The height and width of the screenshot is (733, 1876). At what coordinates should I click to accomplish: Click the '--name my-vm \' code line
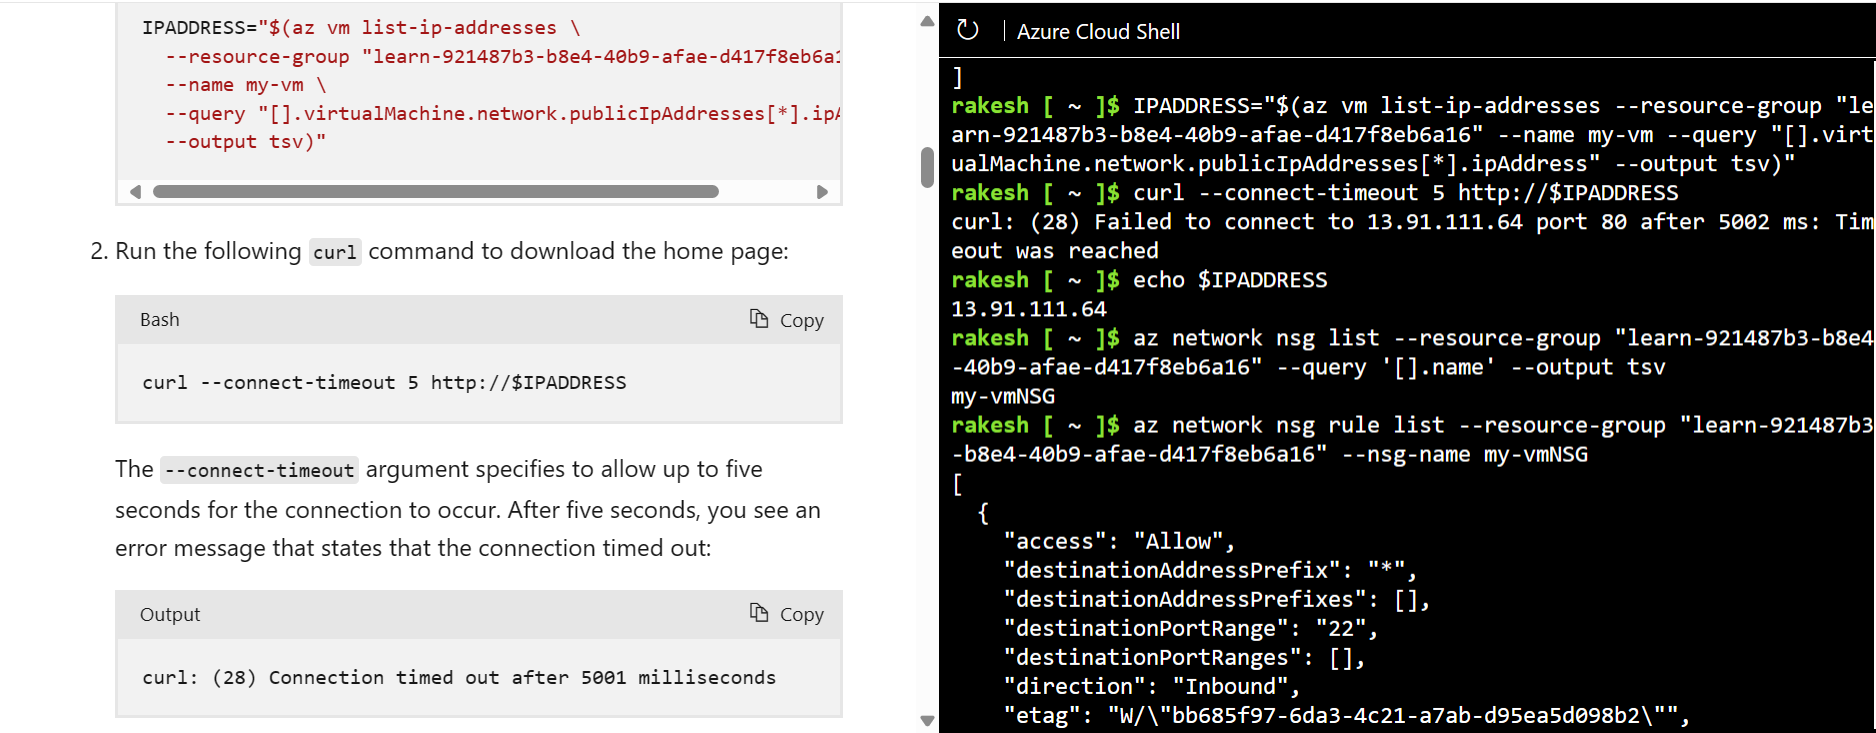tap(246, 85)
